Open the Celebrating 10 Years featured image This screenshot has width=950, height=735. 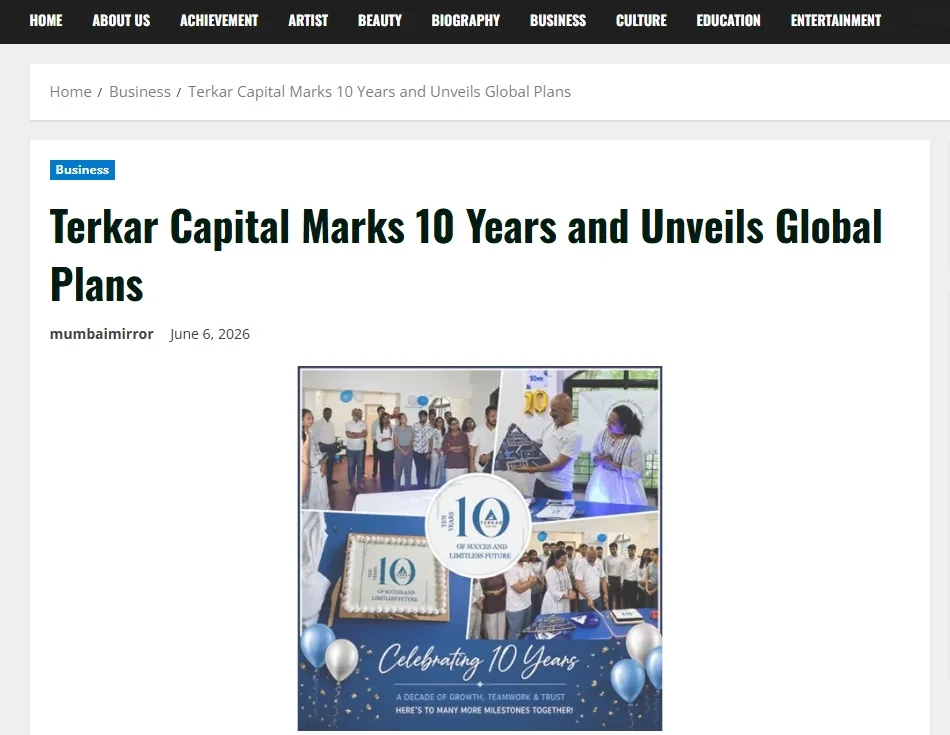pyautogui.click(x=480, y=548)
